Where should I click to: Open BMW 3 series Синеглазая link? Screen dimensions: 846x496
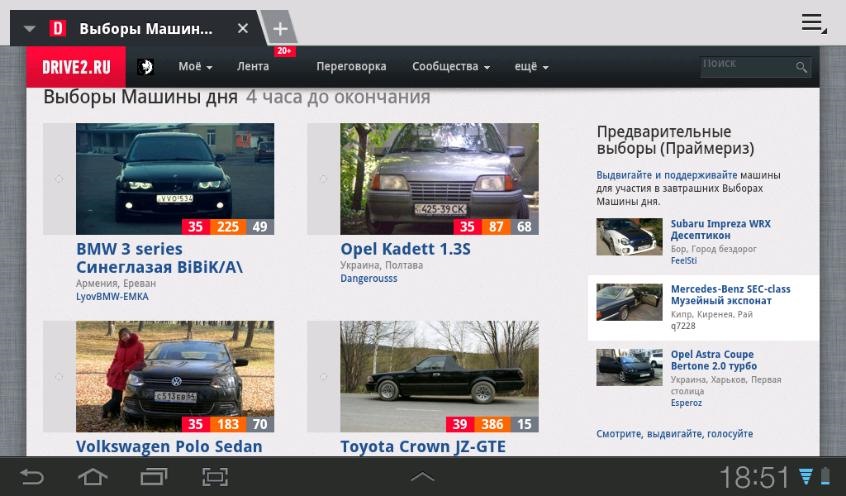coord(159,258)
